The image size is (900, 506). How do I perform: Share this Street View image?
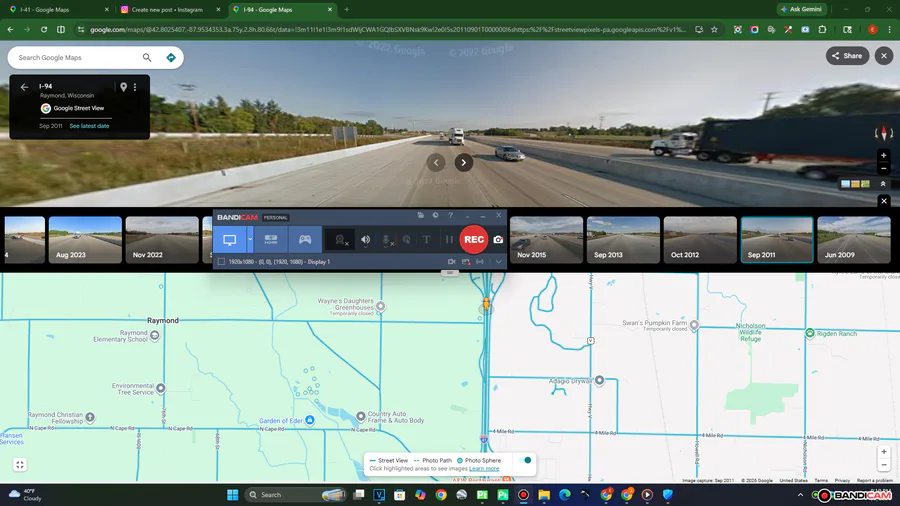pyautogui.click(x=847, y=56)
